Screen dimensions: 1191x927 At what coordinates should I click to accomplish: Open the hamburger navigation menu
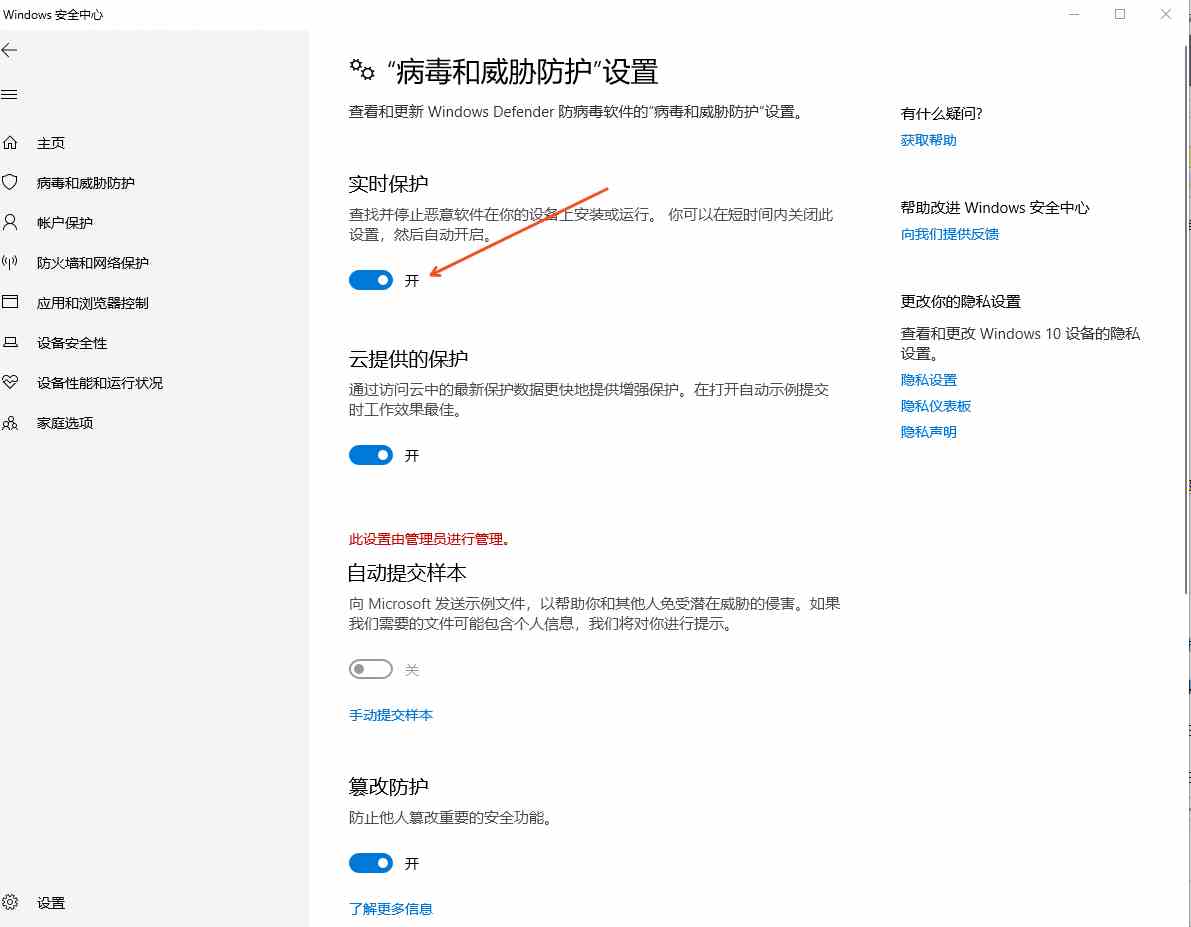[x=9, y=94]
